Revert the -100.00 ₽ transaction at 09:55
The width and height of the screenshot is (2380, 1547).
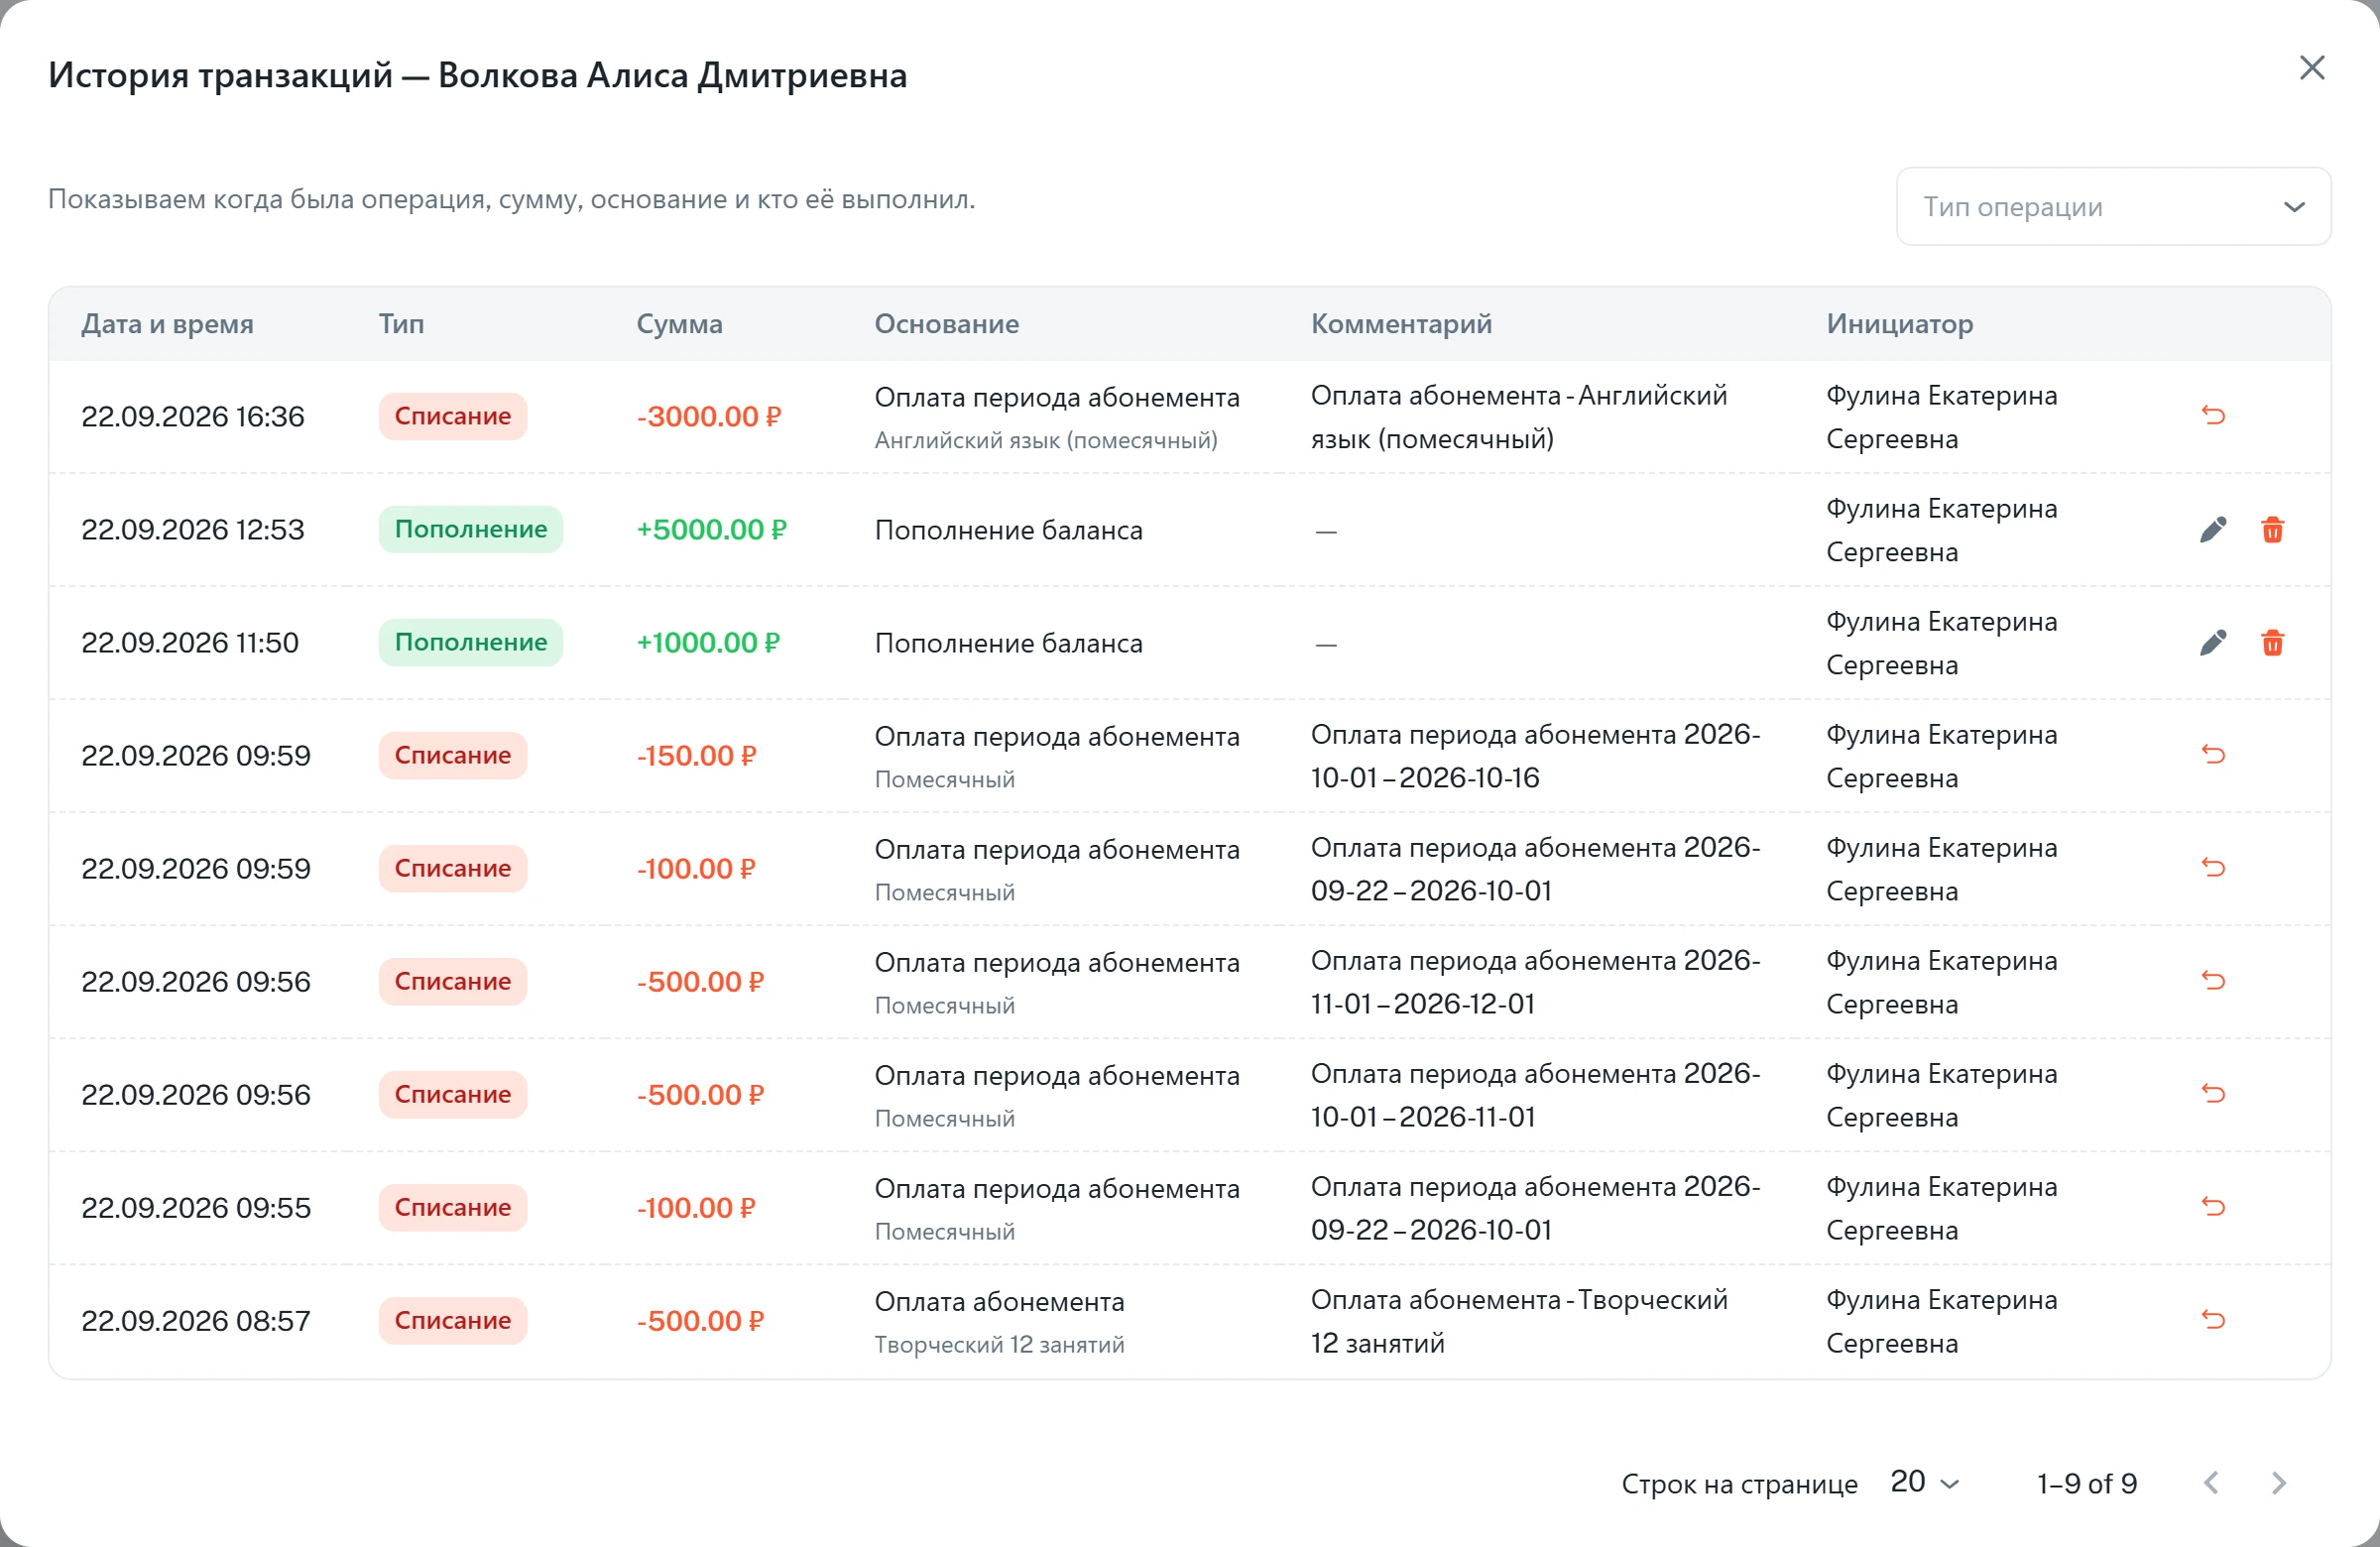click(2213, 1206)
